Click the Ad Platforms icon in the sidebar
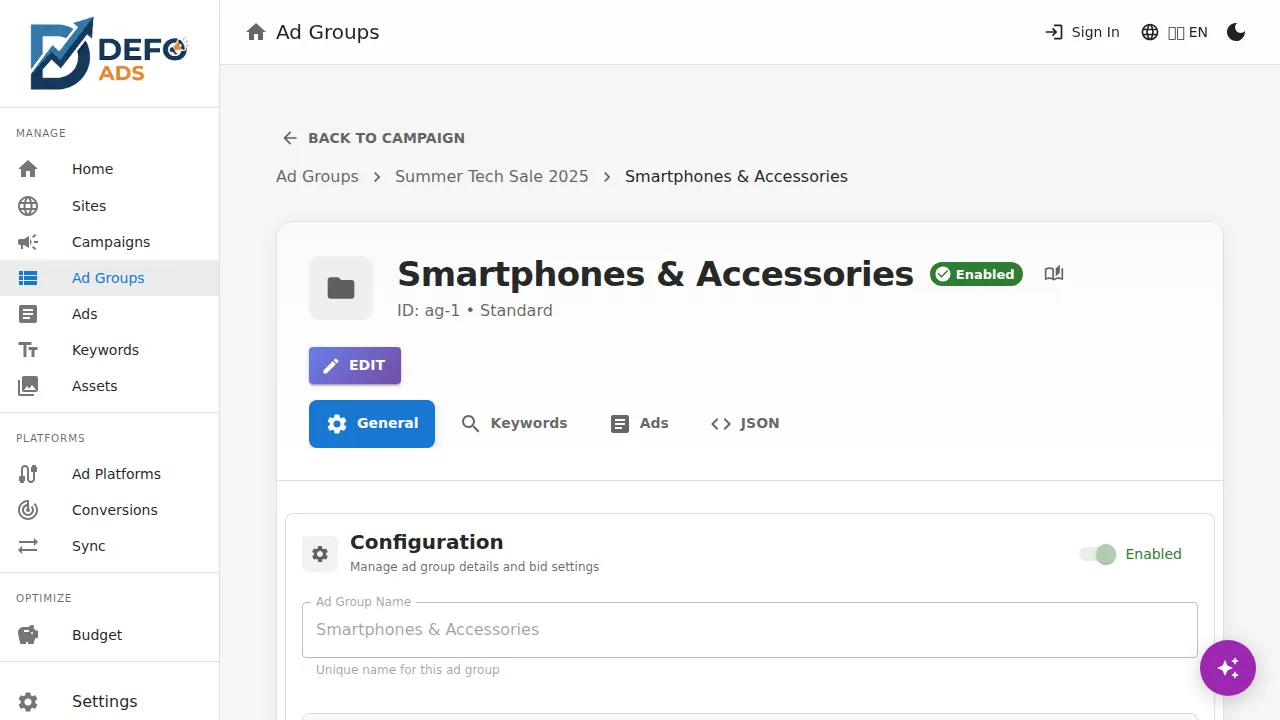This screenshot has width=1280, height=720. click(x=28, y=474)
